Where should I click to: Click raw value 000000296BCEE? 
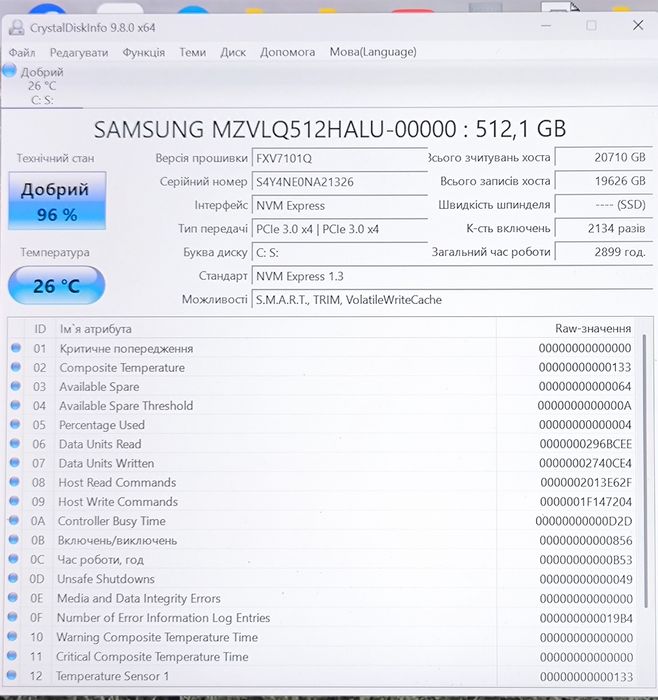(586, 444)
